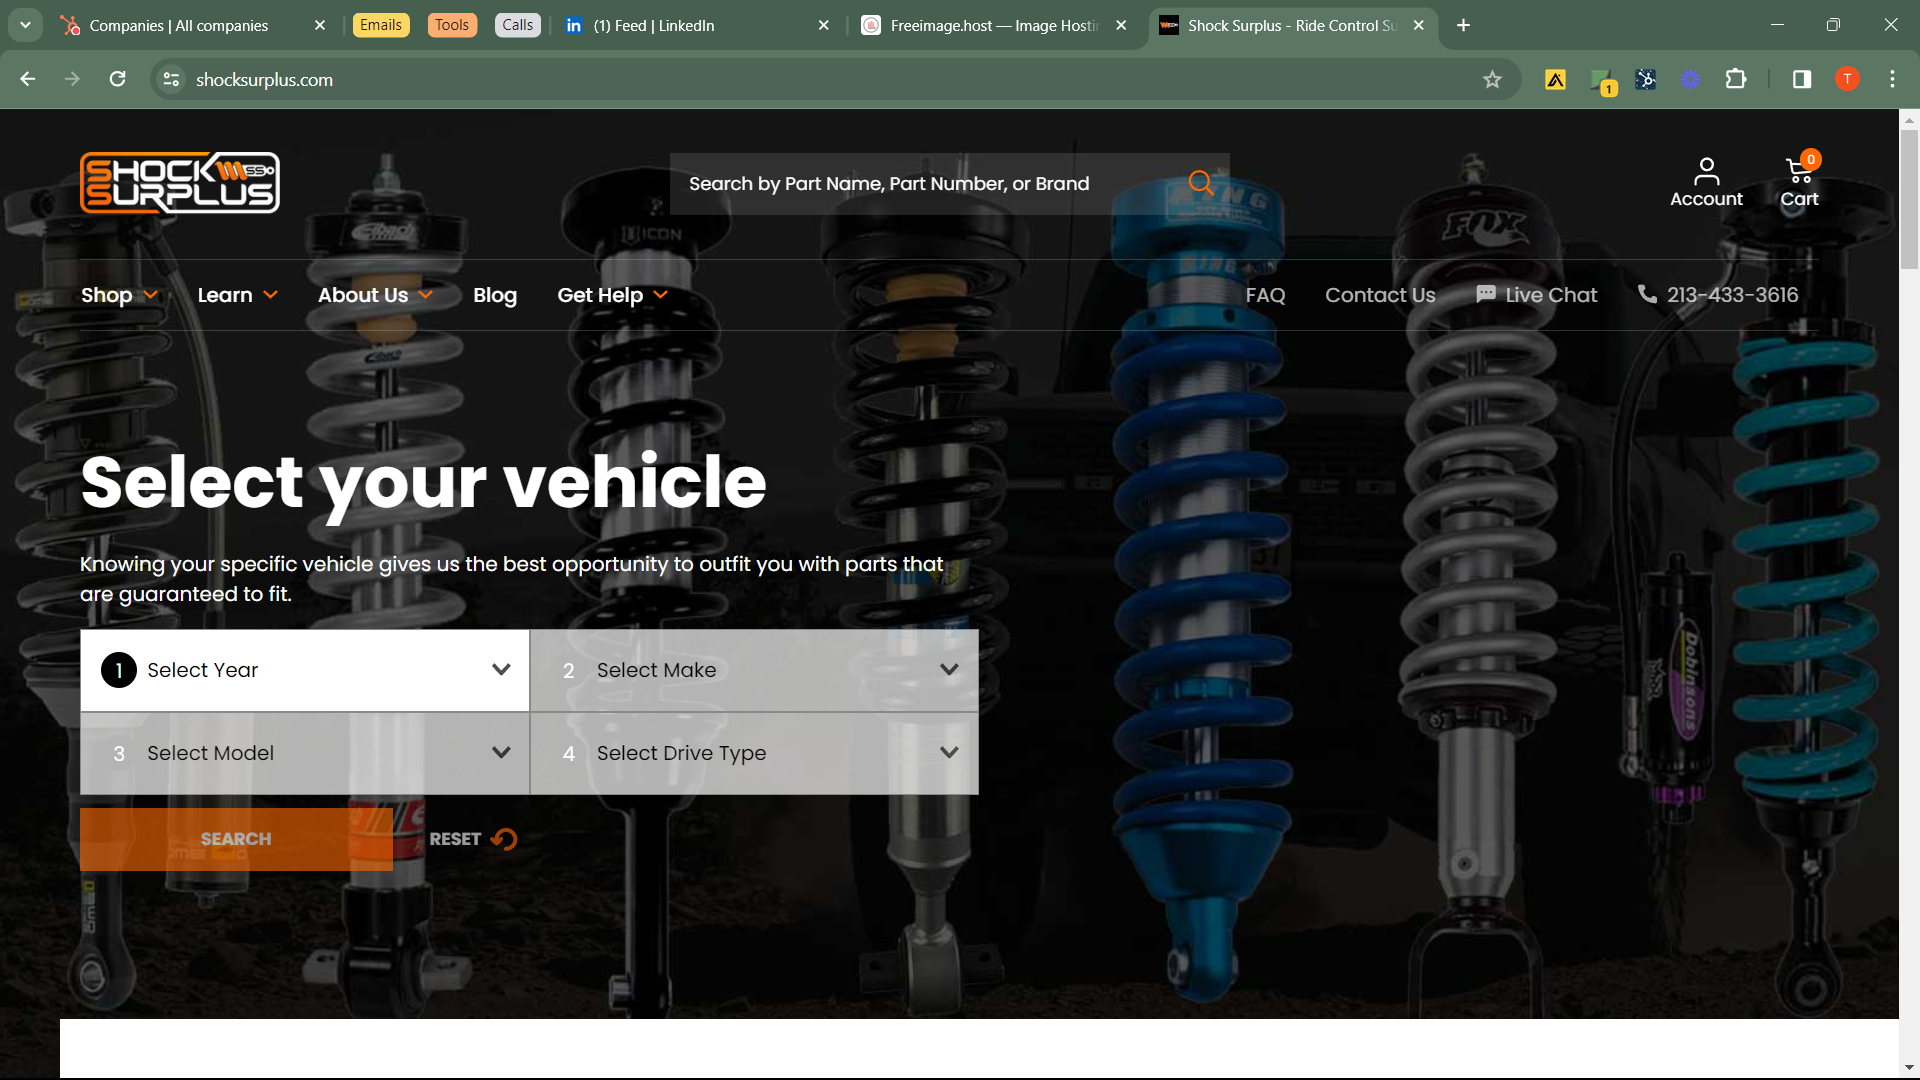1920x1080 pixels.
Task: Expand the Select Drive Type dropdown
Action: point(754,753)
